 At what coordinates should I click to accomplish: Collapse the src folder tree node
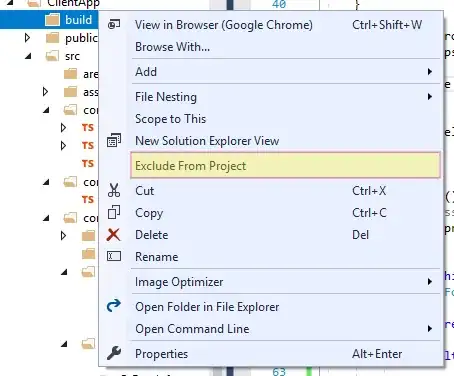(x=28, y=56)
